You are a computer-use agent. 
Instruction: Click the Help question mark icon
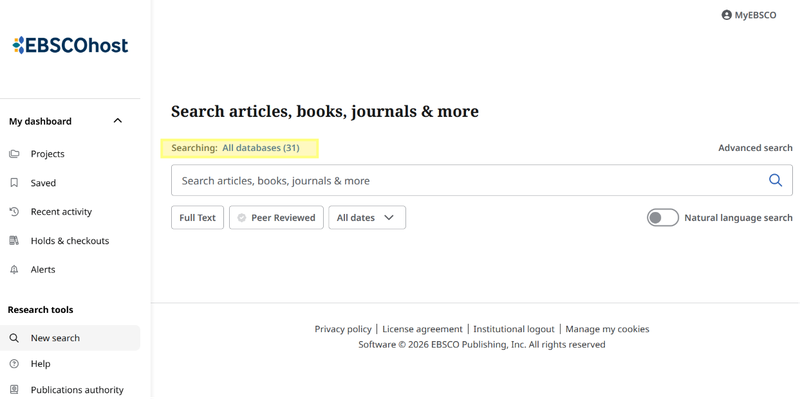tap(14, 364)
